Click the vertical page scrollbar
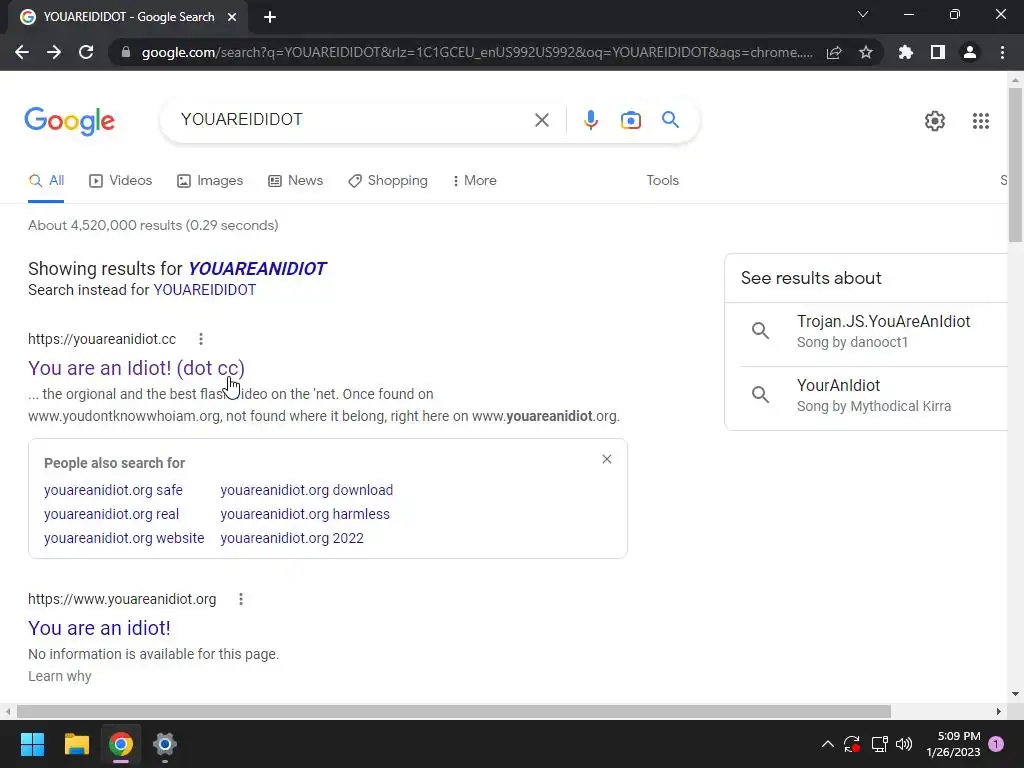The width and height of the screenshot is (1024, 768). tap(1016, 163)
